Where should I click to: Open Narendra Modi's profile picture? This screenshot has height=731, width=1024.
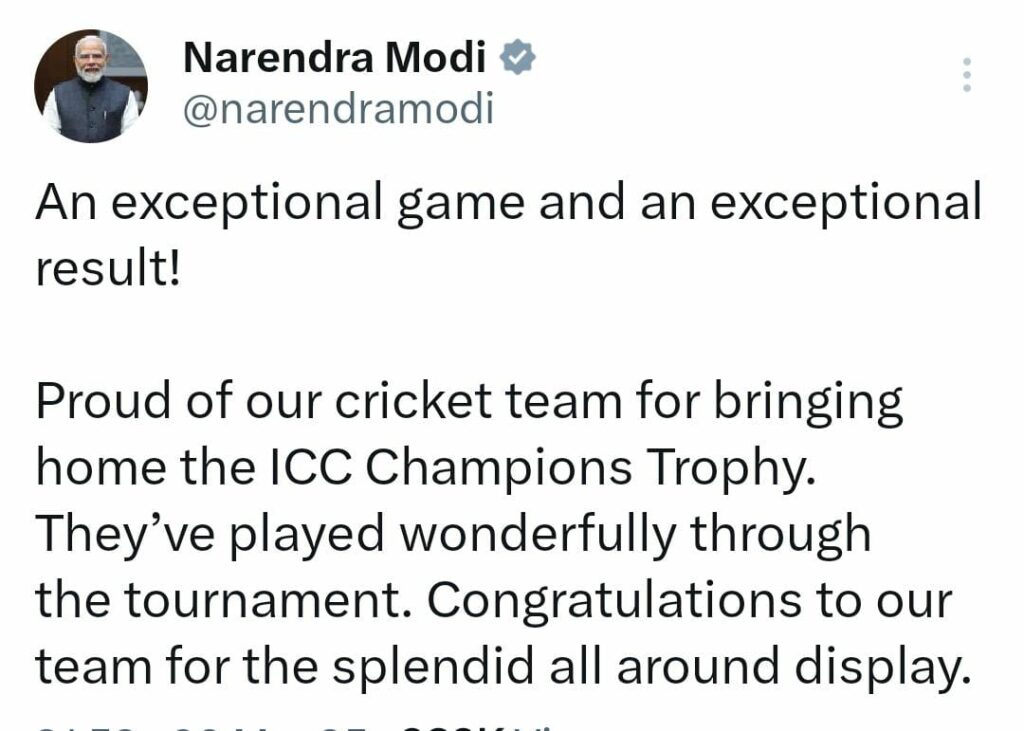91,86
